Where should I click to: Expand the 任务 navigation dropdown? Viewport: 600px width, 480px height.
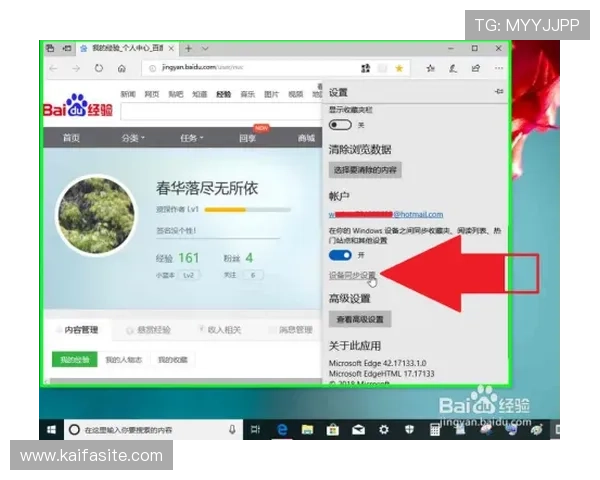click(192, 138)
